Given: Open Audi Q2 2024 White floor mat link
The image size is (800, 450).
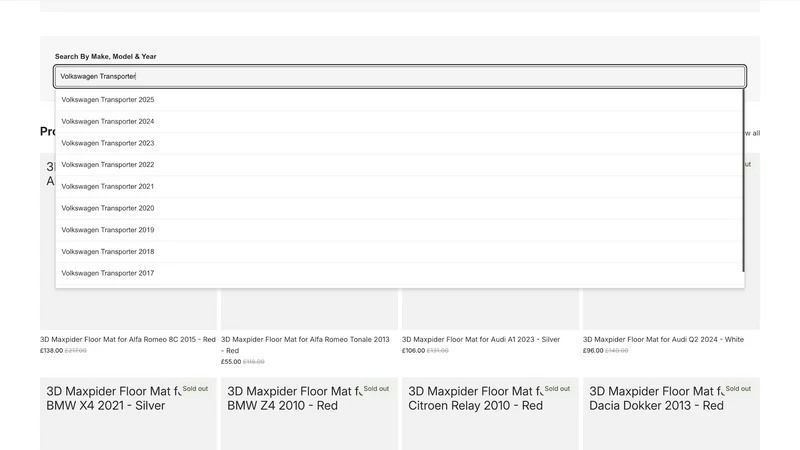Looking at the screenshot, I should click(x=663, y=339).
